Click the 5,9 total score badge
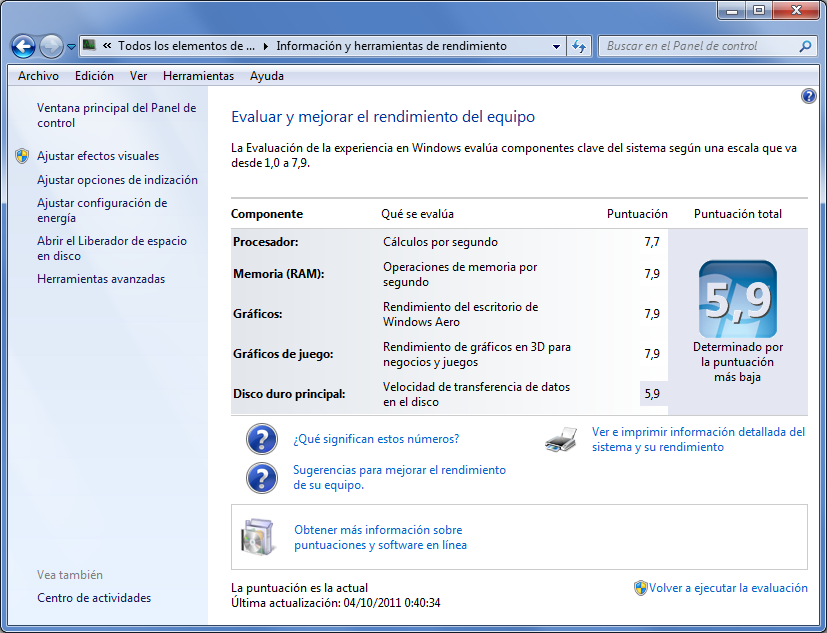Screen dimensions: 827x633 [737, 298]
